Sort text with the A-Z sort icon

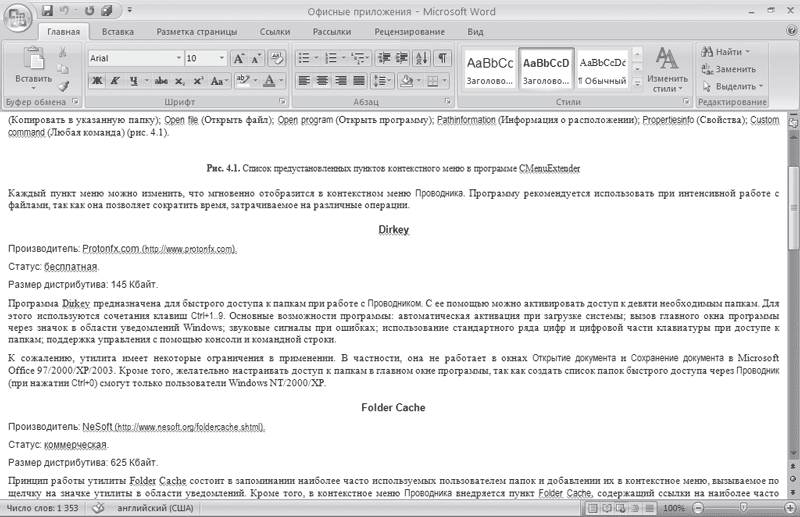(422, 58)
